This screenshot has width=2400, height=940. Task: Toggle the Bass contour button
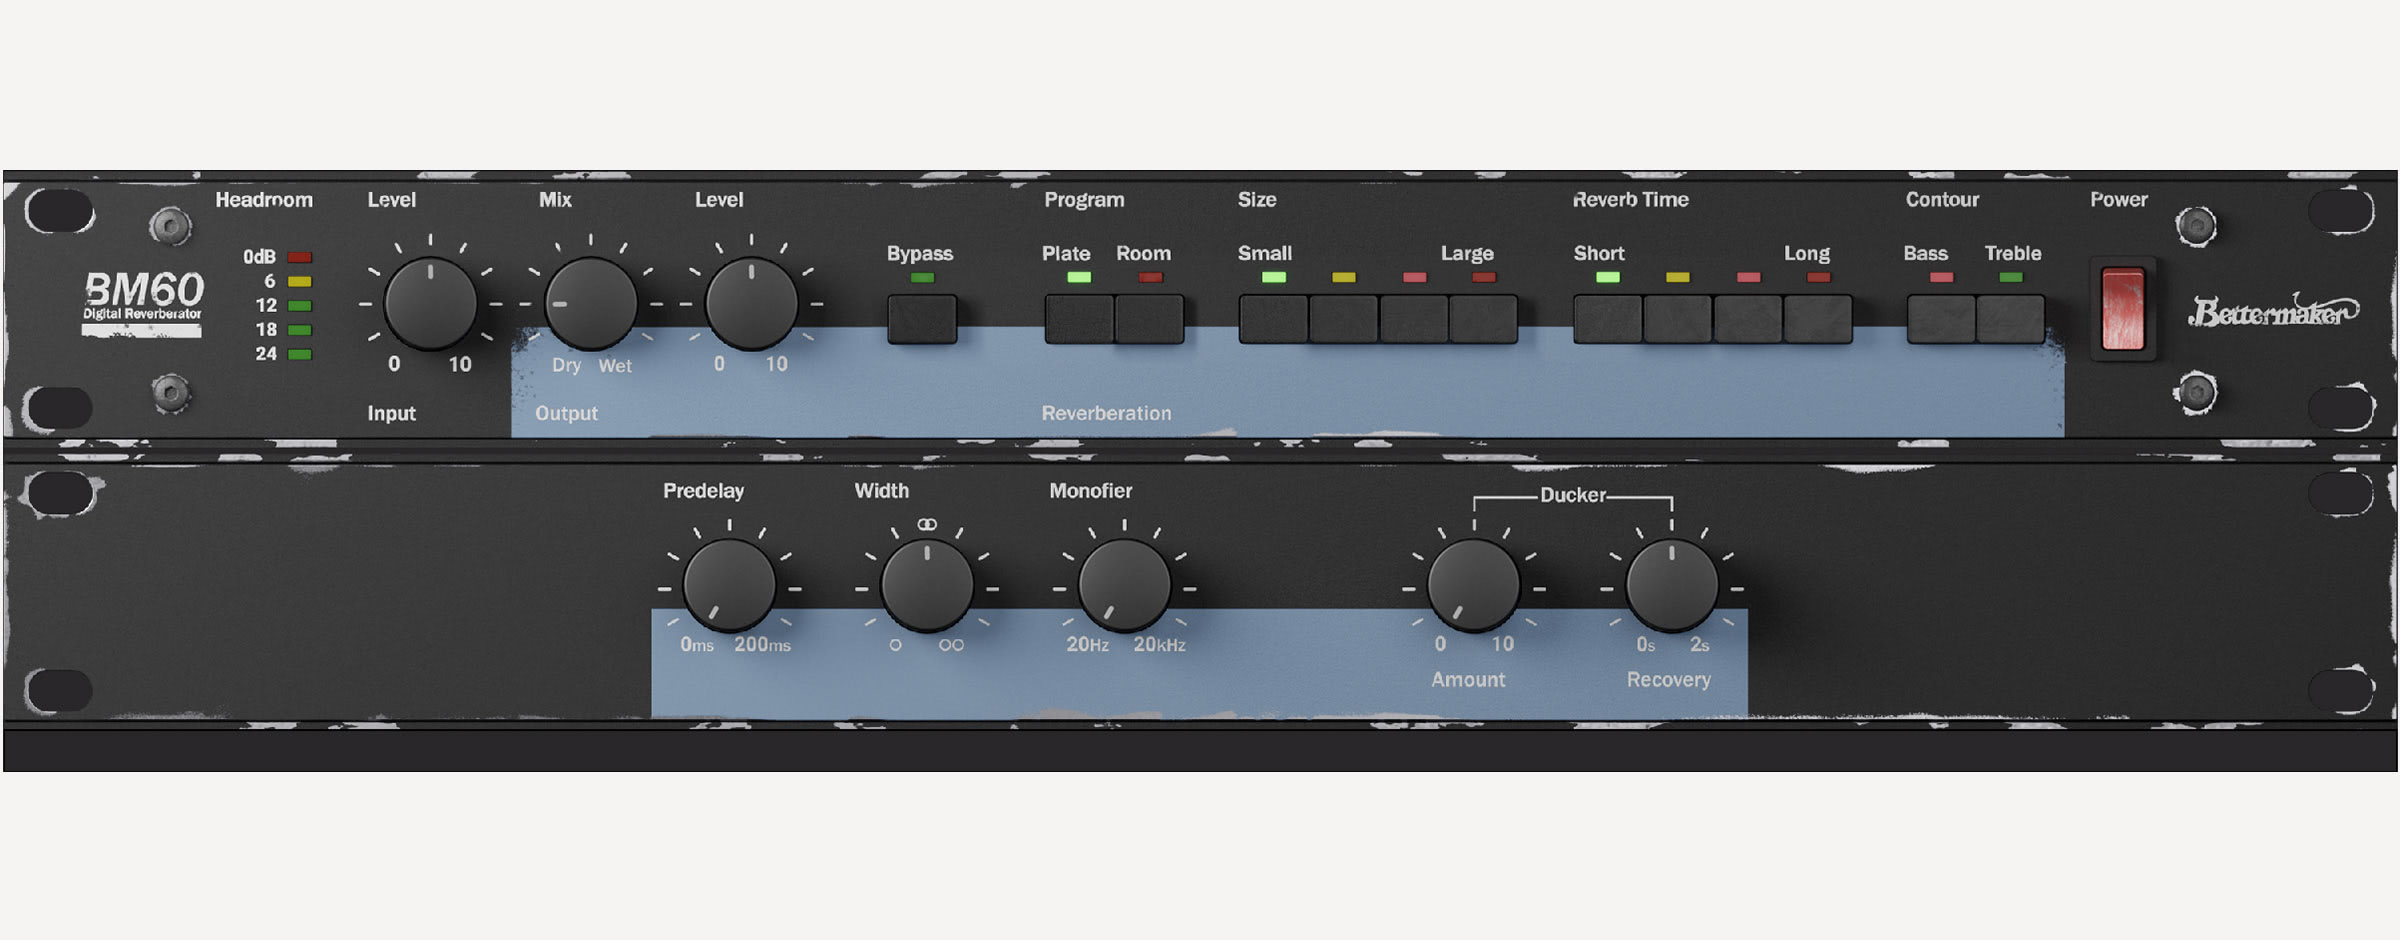click(x=1941, y=319)
